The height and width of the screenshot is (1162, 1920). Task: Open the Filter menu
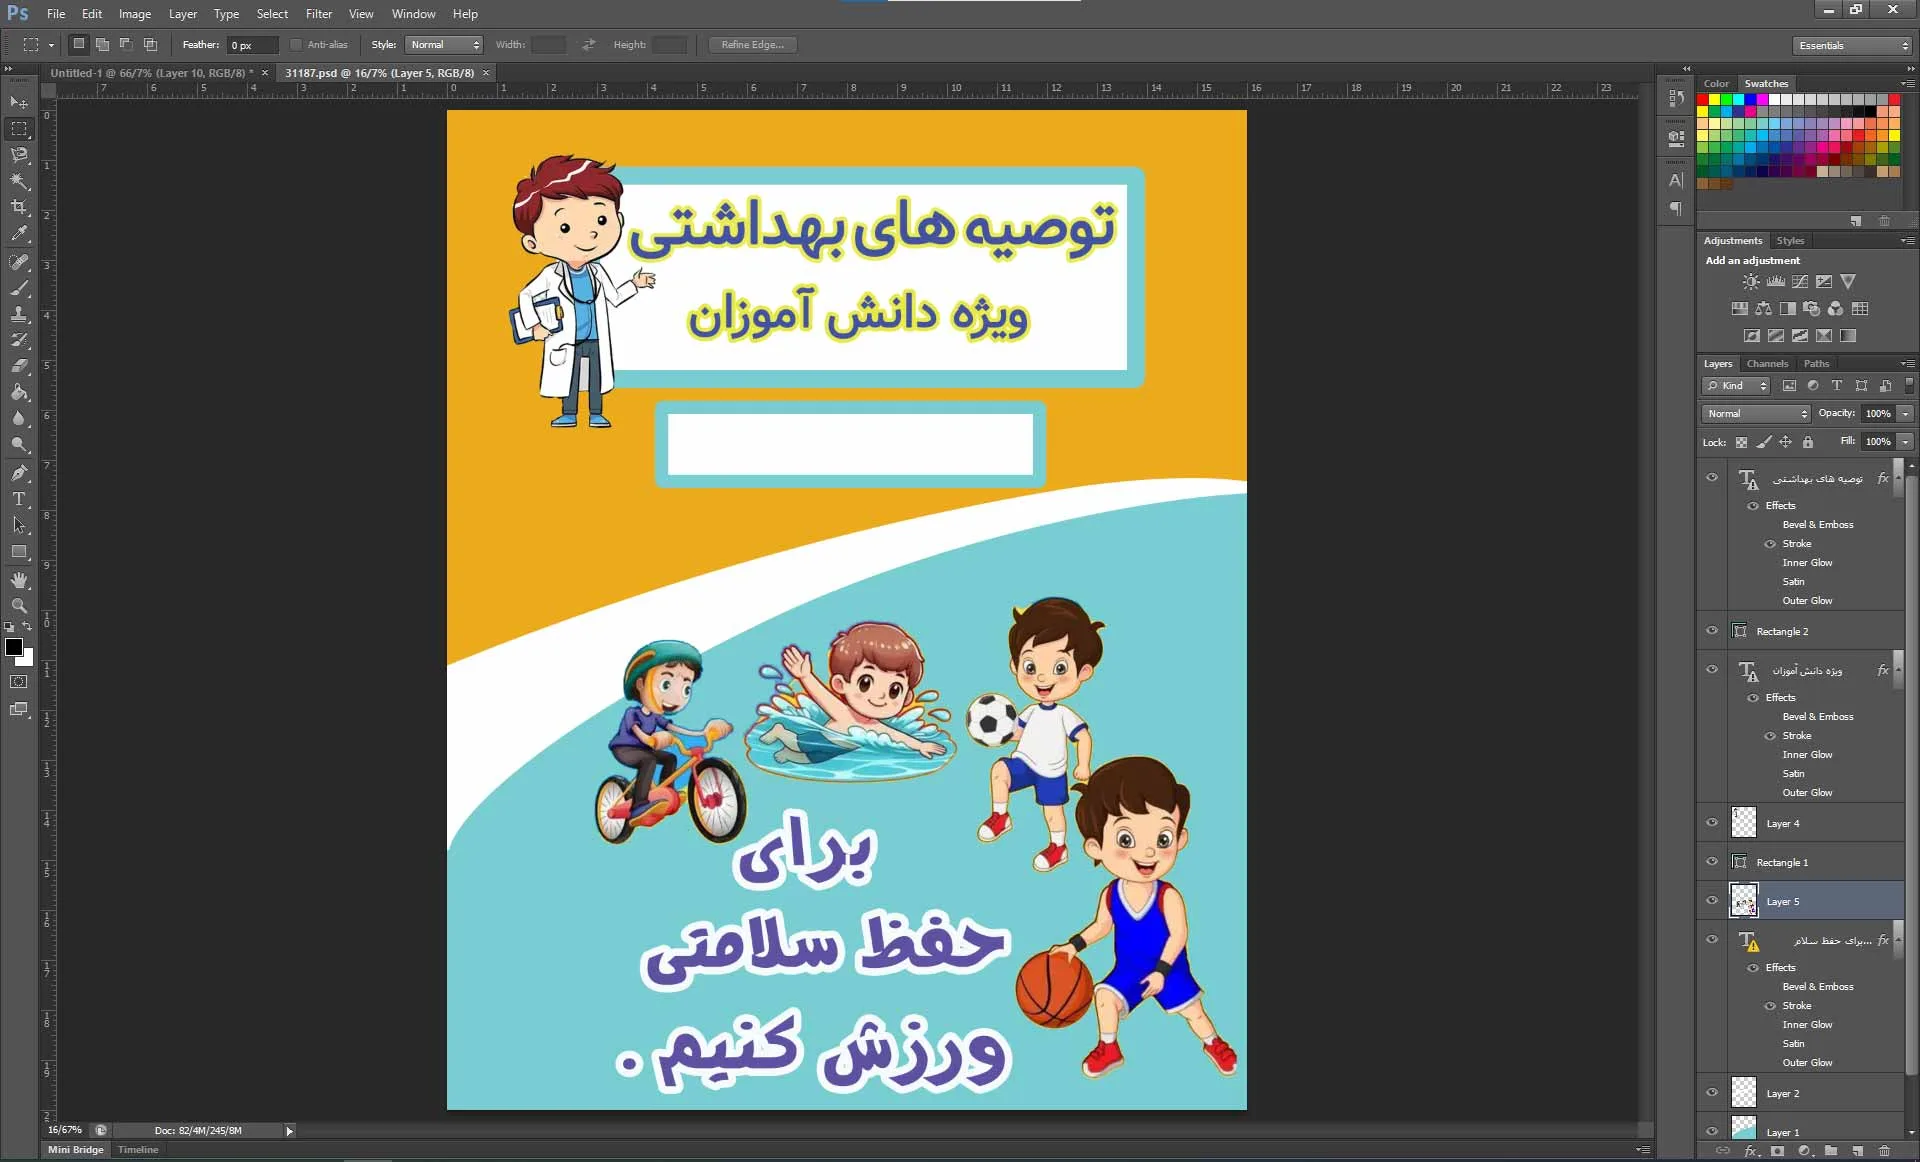click(319, 14)
